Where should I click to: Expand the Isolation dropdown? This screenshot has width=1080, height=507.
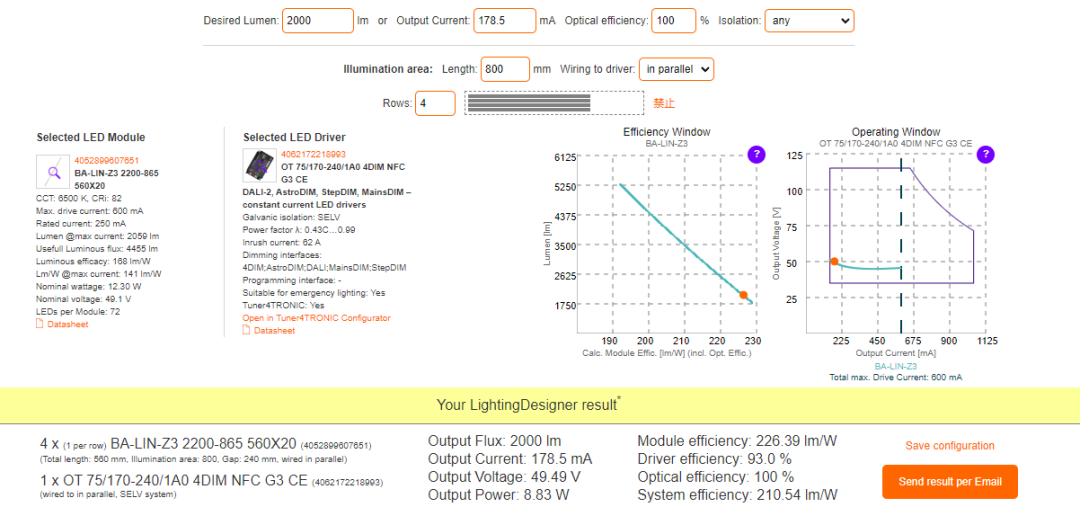click(808, 21)
